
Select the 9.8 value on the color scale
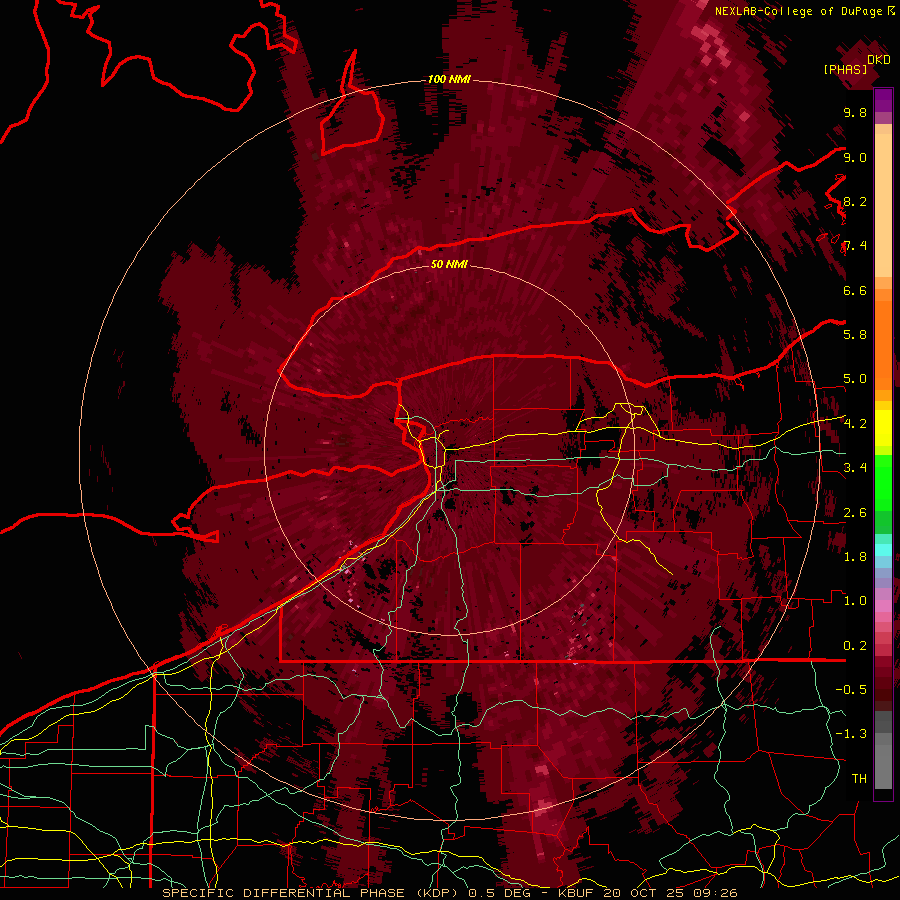pyautogui.click(x=855, y=112)
